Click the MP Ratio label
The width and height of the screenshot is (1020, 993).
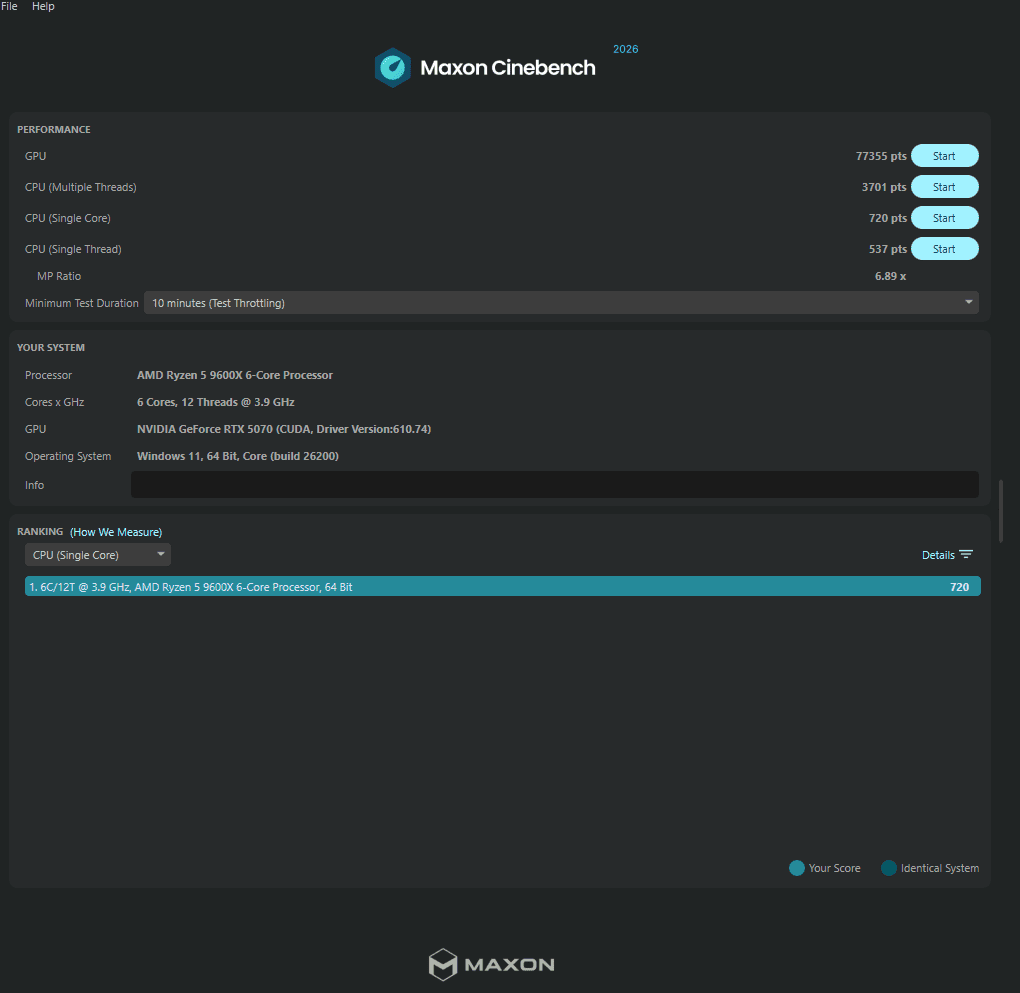click(x=59, y=276)
